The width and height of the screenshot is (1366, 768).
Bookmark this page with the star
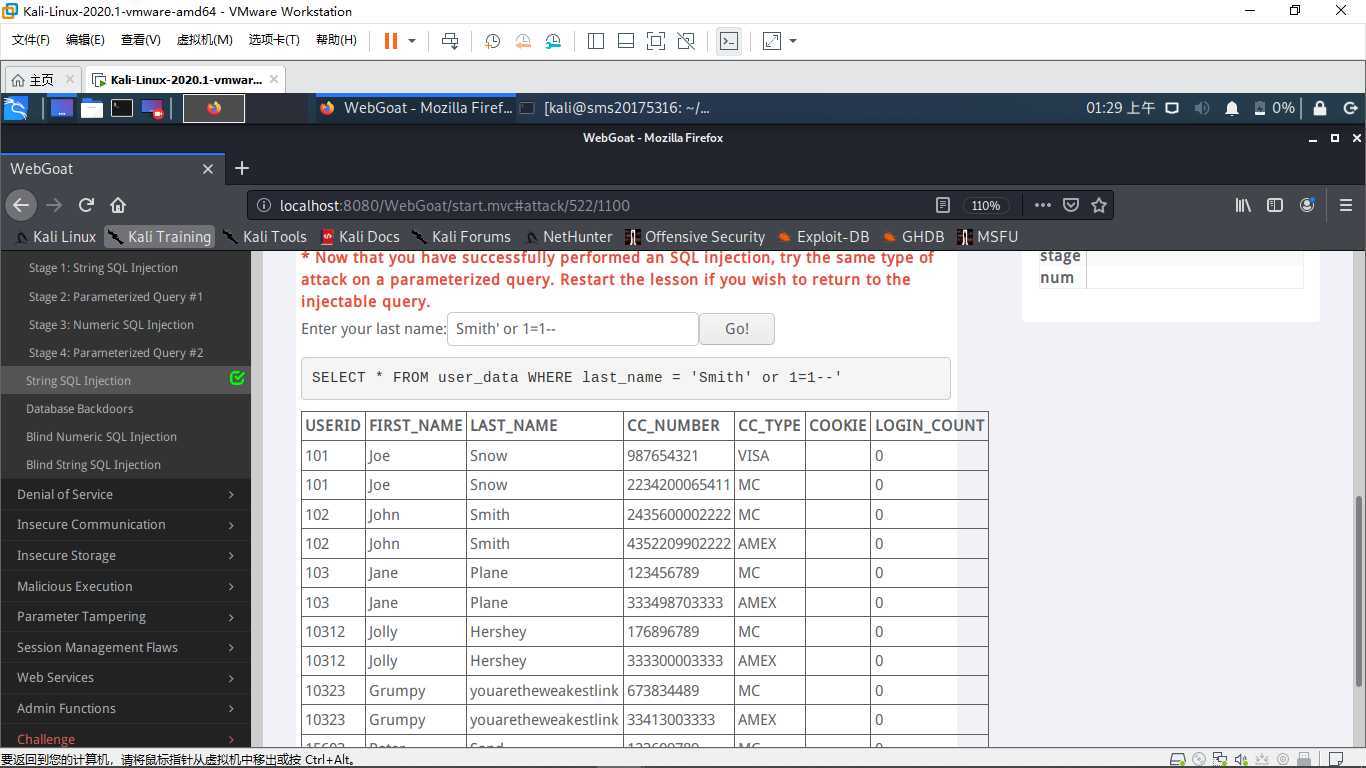(x=1099, y=205)
